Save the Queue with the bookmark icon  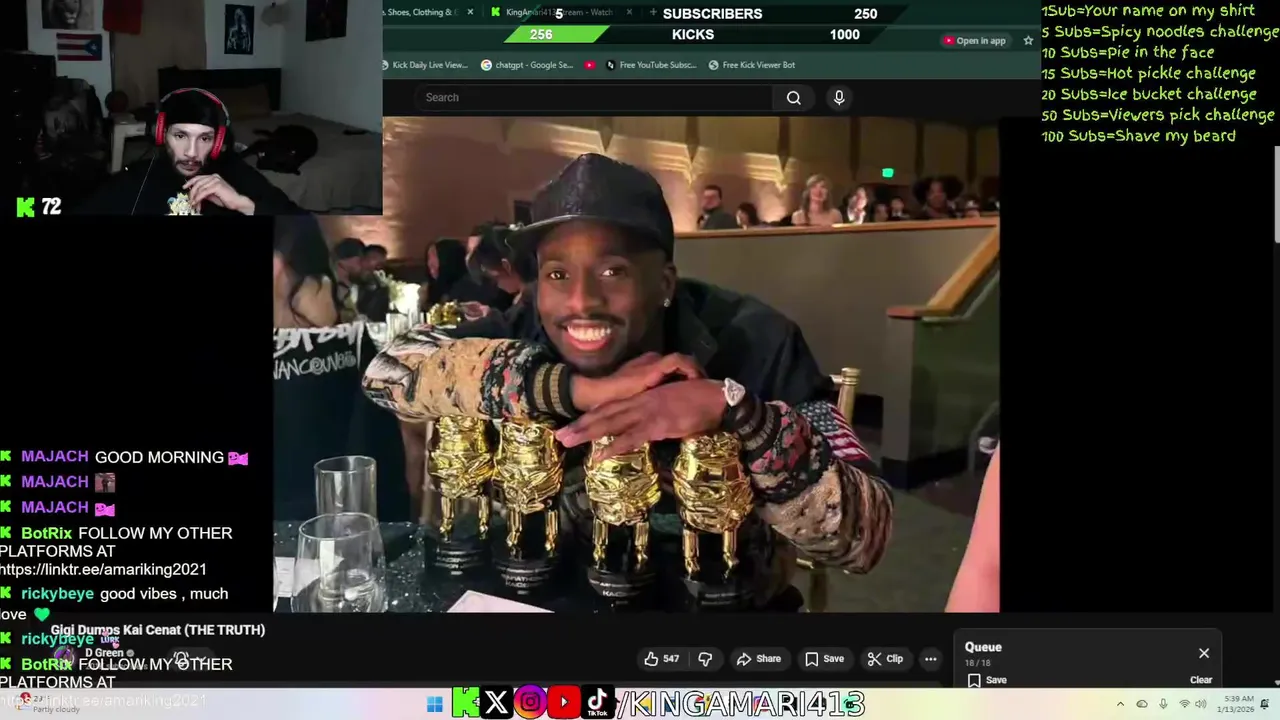986,680
